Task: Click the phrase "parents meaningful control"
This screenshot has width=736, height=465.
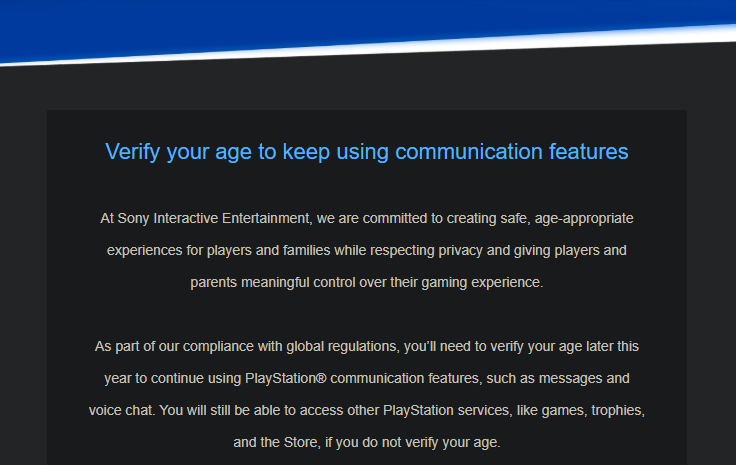Action: pos(274,282)
